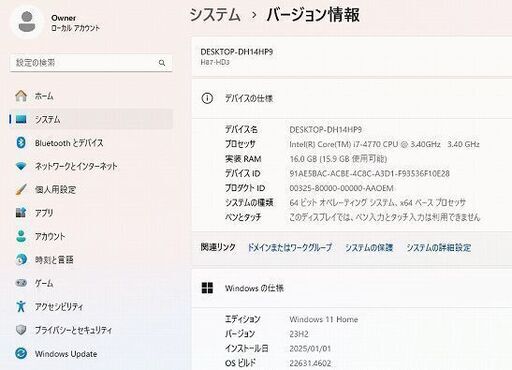Open 時刻と言語 globe icon

(21, 259)
